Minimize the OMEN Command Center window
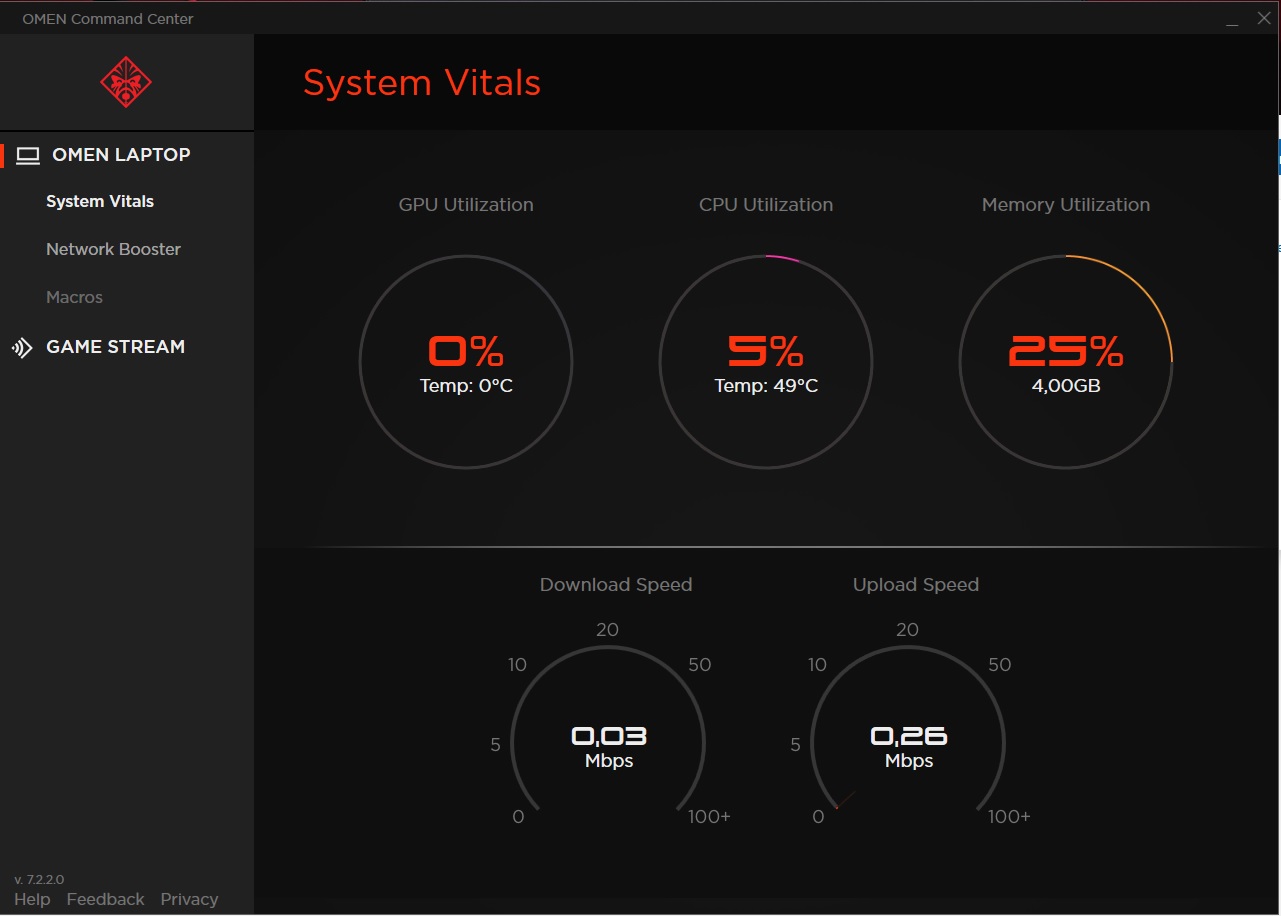1281x916 pixels. pos(1231,19)
